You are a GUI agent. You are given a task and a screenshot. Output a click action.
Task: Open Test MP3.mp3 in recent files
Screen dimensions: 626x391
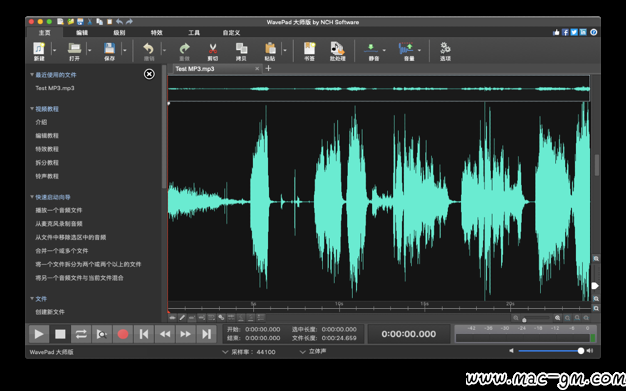click(x=55, y=88)
